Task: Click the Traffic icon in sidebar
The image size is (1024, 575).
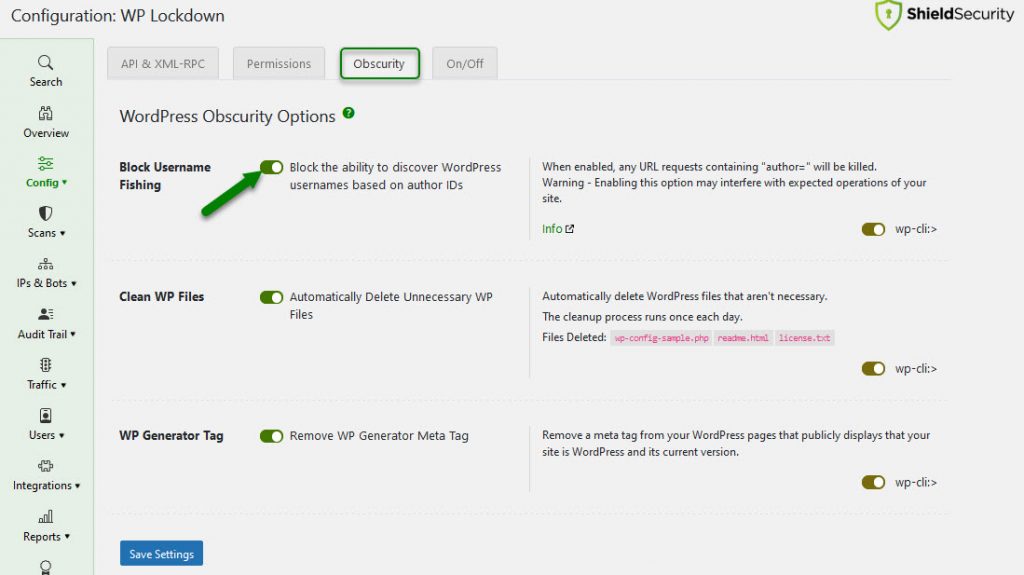Action: tap(45, 365)
